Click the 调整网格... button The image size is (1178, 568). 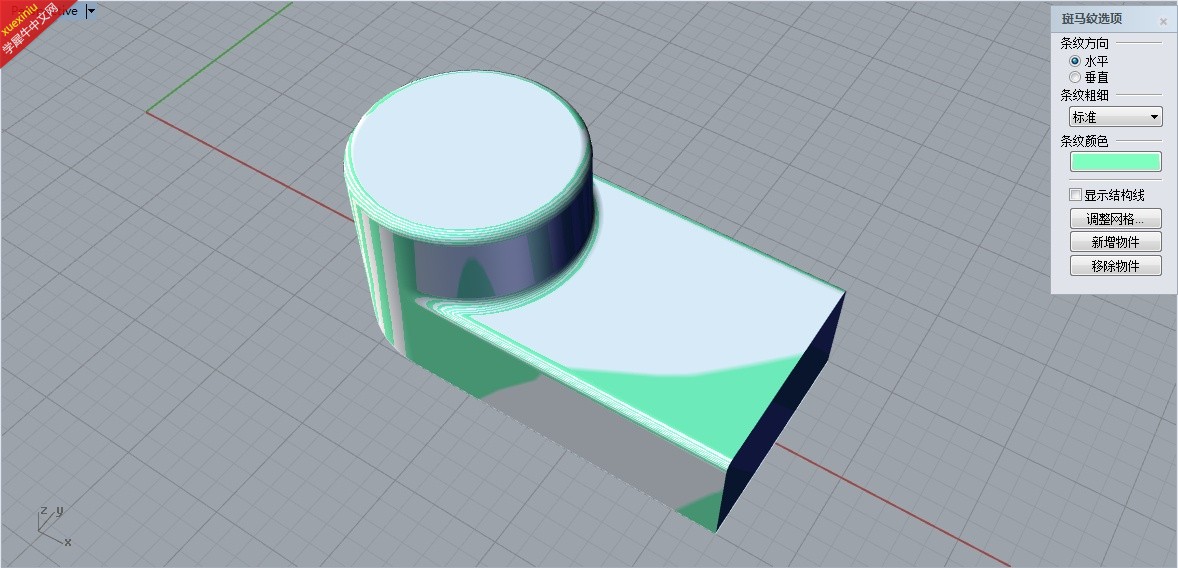[x=1116, y=219]
